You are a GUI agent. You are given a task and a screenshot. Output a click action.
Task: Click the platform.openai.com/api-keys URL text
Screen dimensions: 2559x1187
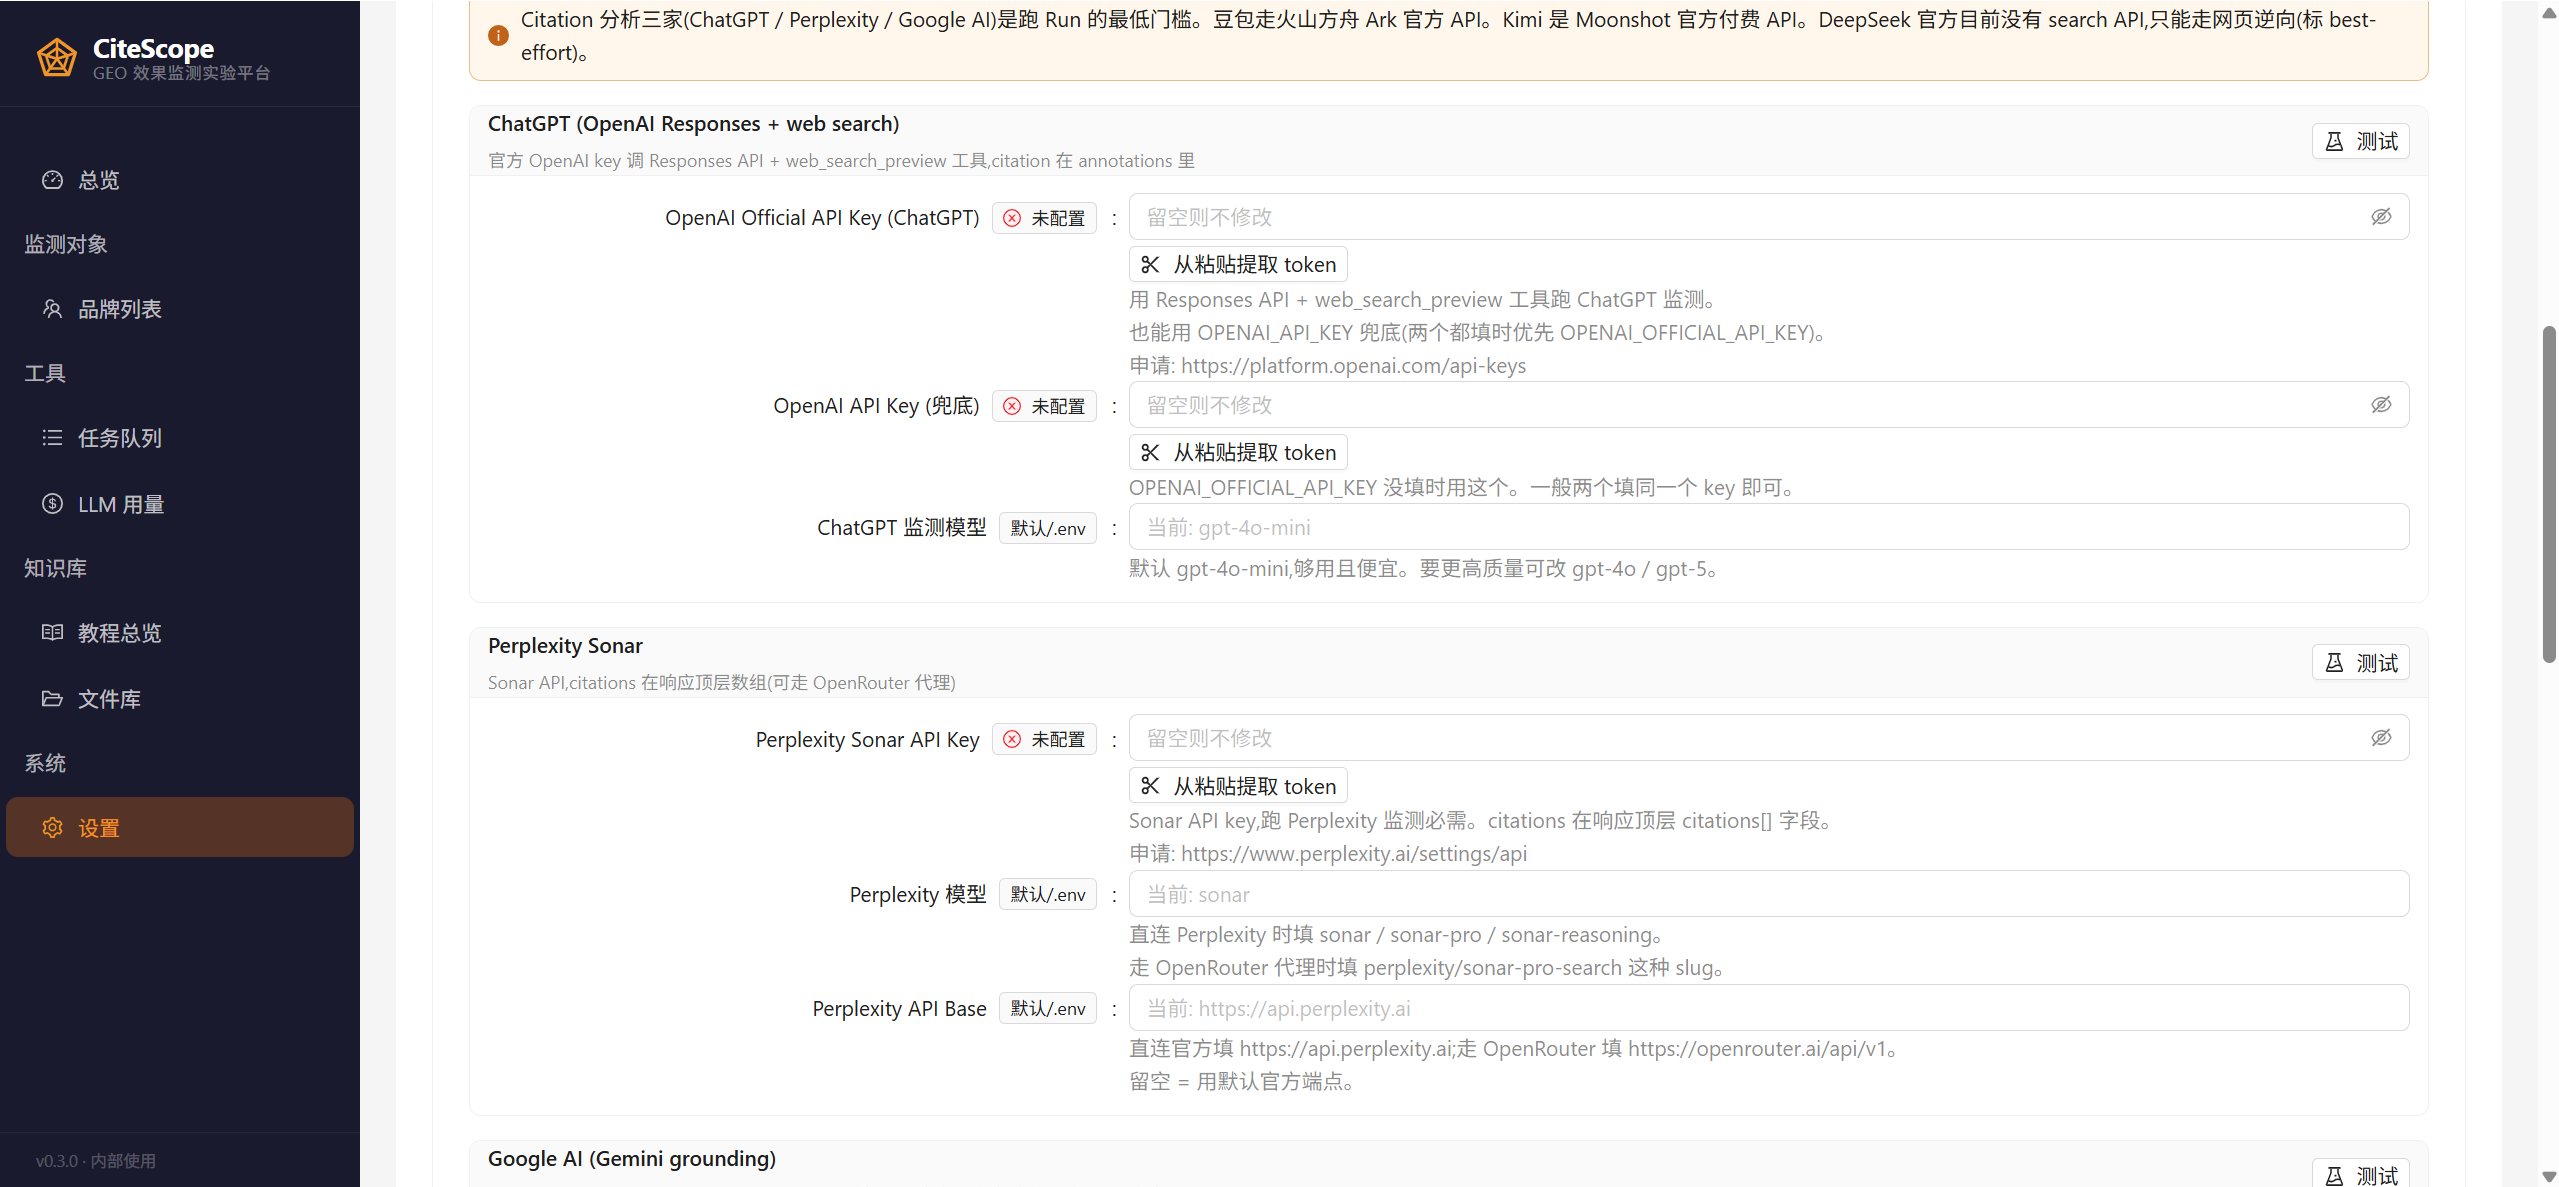pos(1353,366)
